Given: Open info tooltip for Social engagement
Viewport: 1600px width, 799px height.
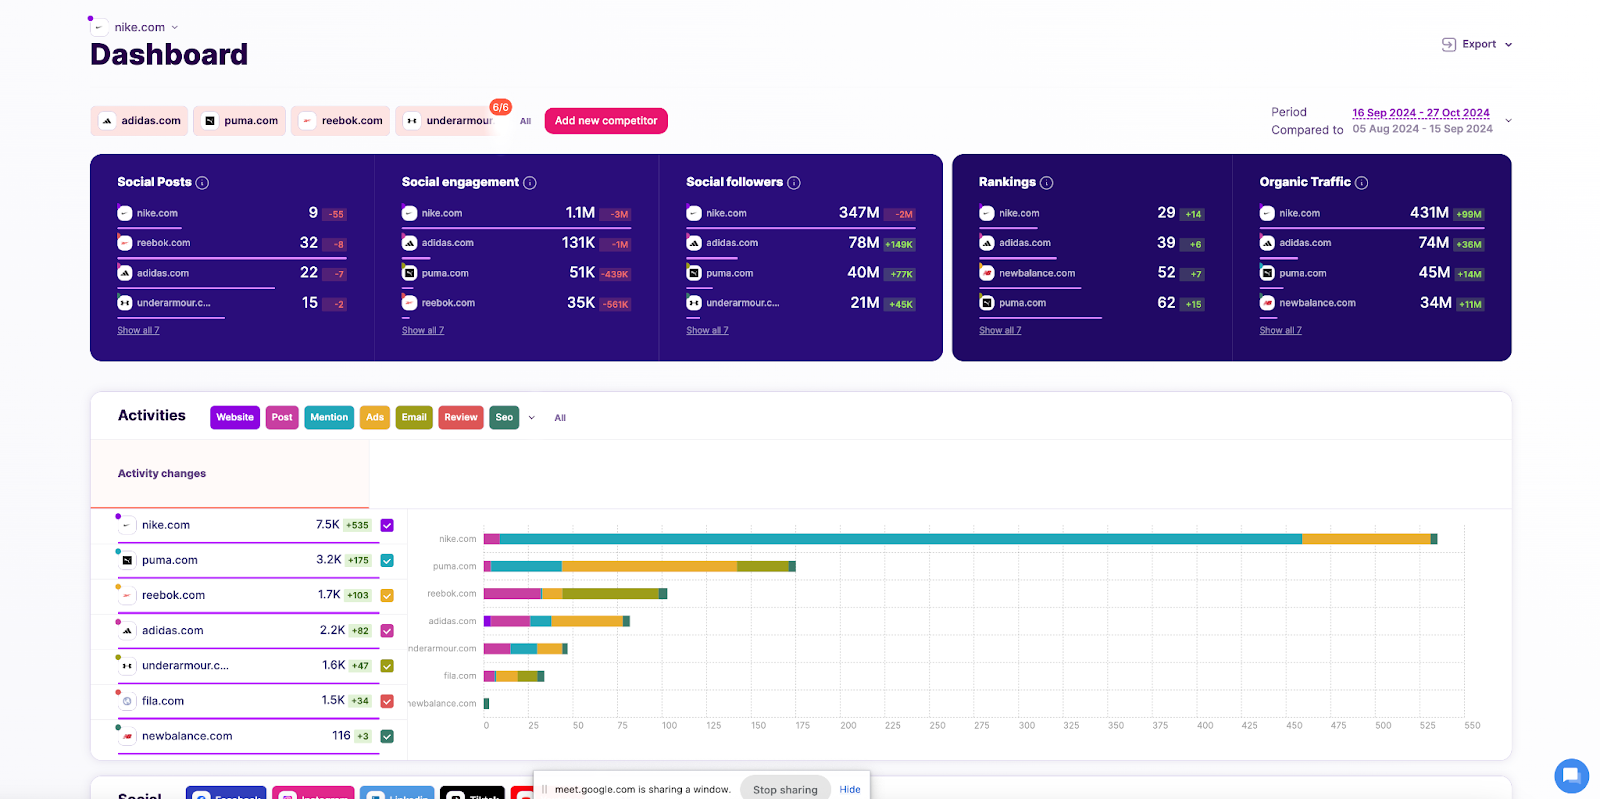Looking at the screenshot, I should [530, 182].
